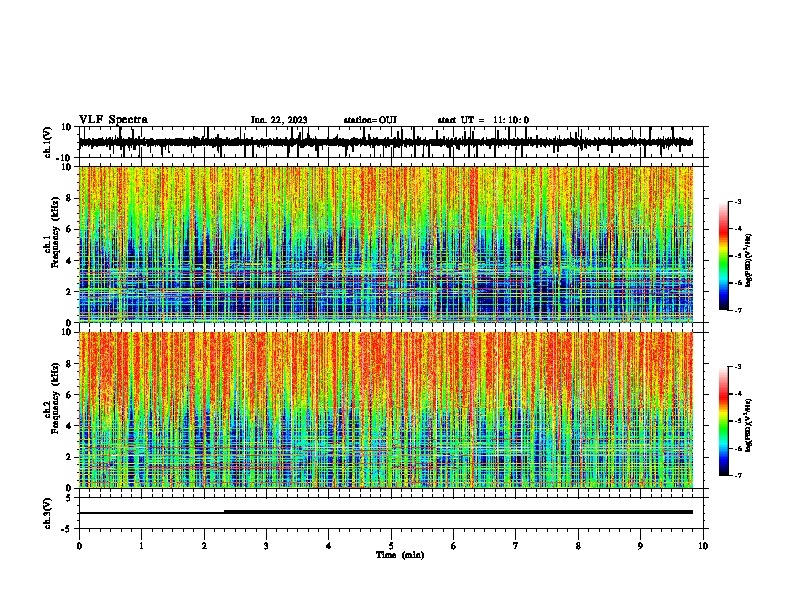Click time axis tick label 8
Viewport: 792px width, 612px height.
(578, 546)
